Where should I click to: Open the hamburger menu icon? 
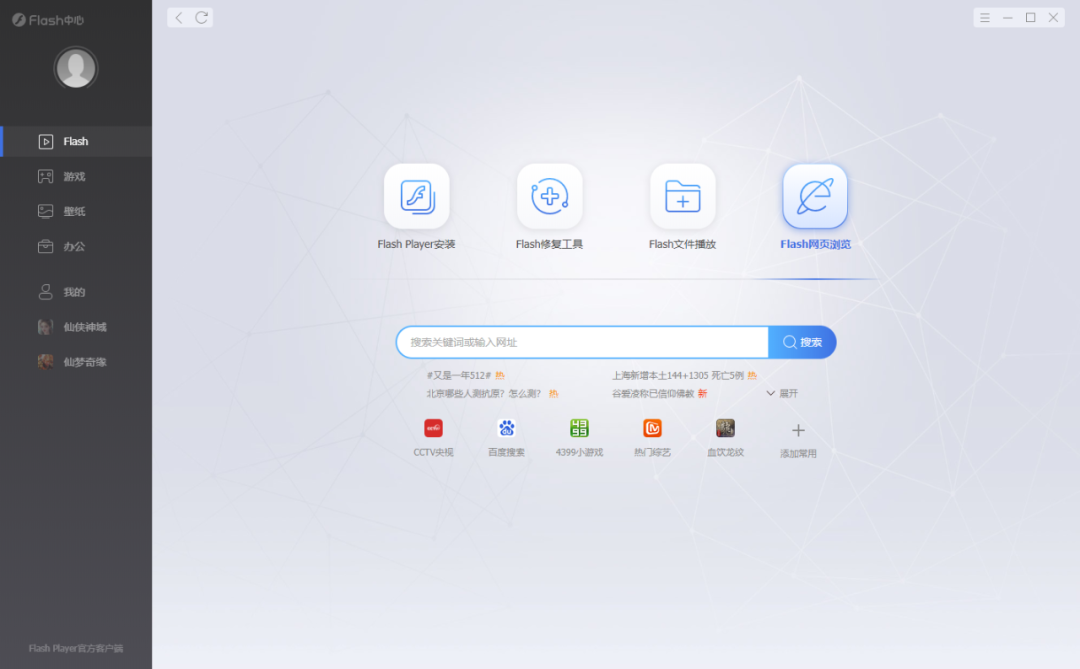pos(985,18)
